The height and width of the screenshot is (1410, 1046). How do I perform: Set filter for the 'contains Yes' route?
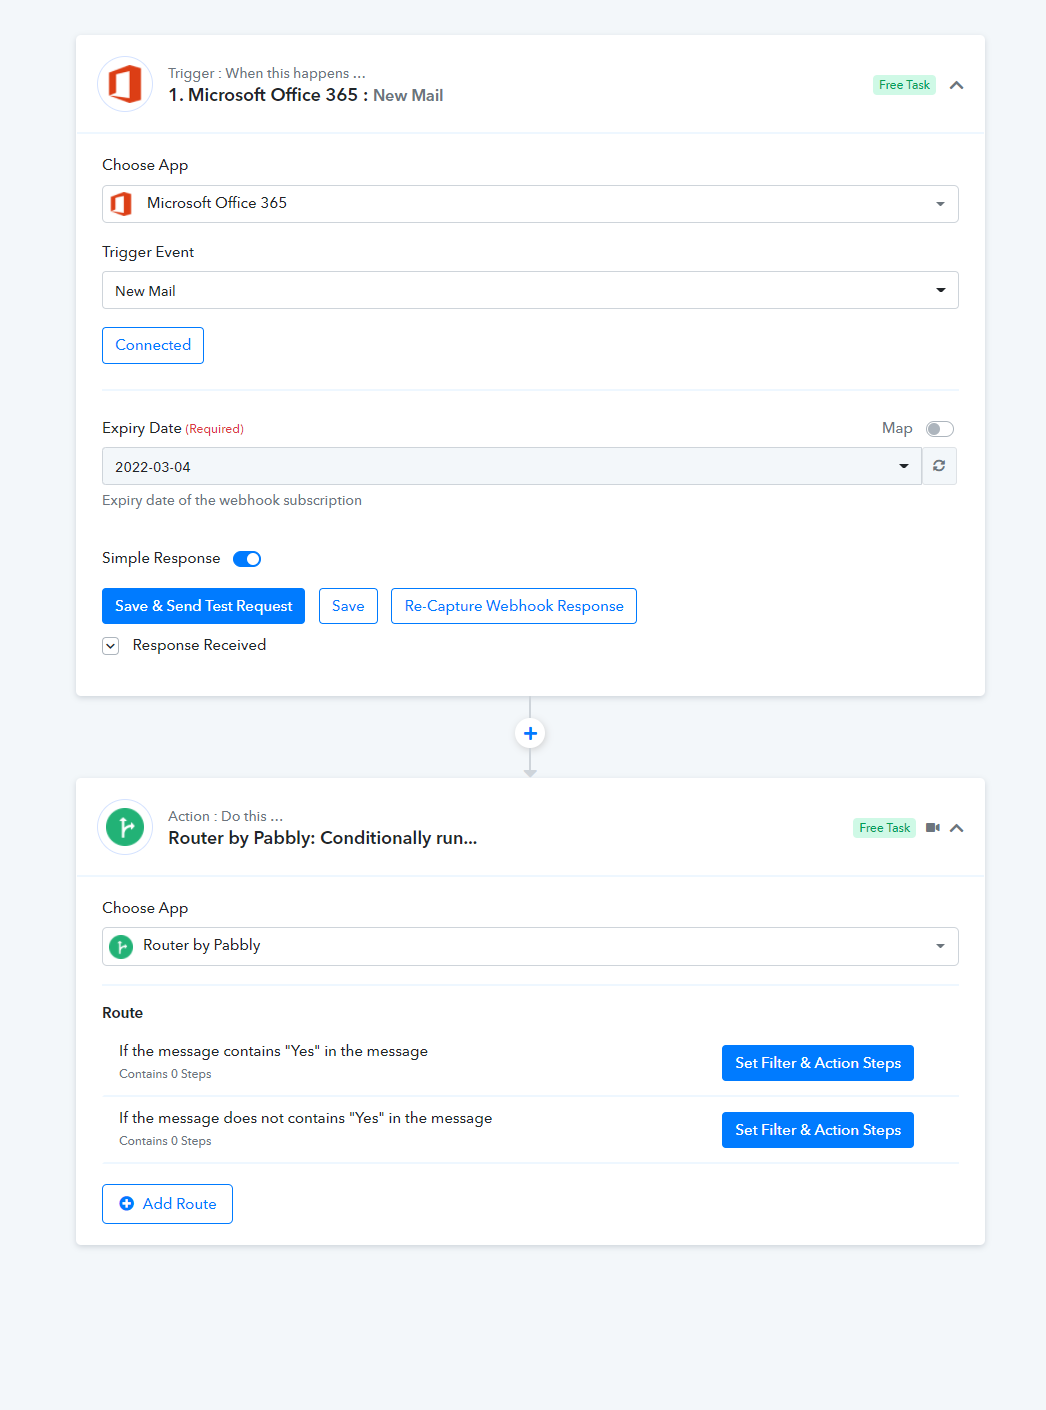817,1063
